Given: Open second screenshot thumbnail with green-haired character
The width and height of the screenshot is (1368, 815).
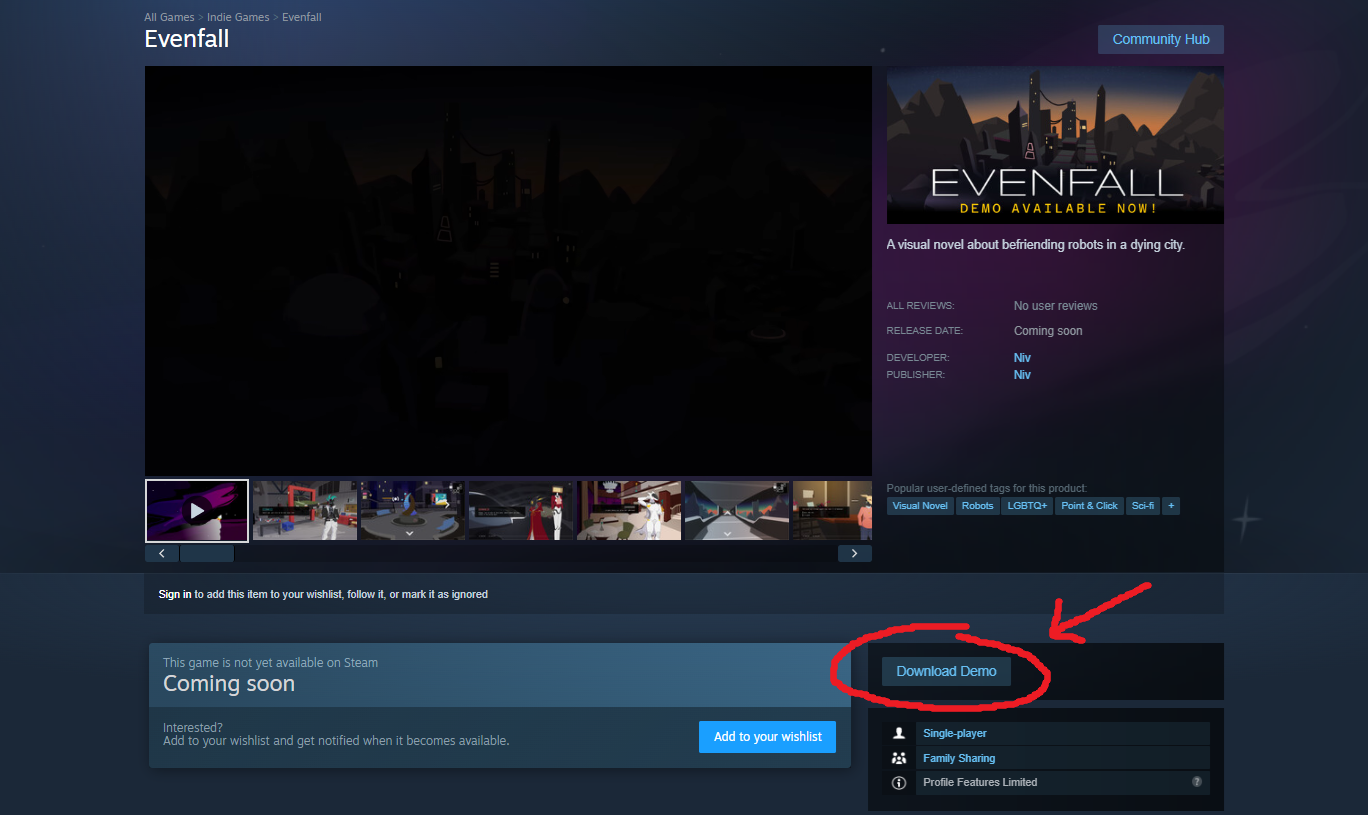Looking at the screenshot, I should pyautogui.click(x=305, y=511).
